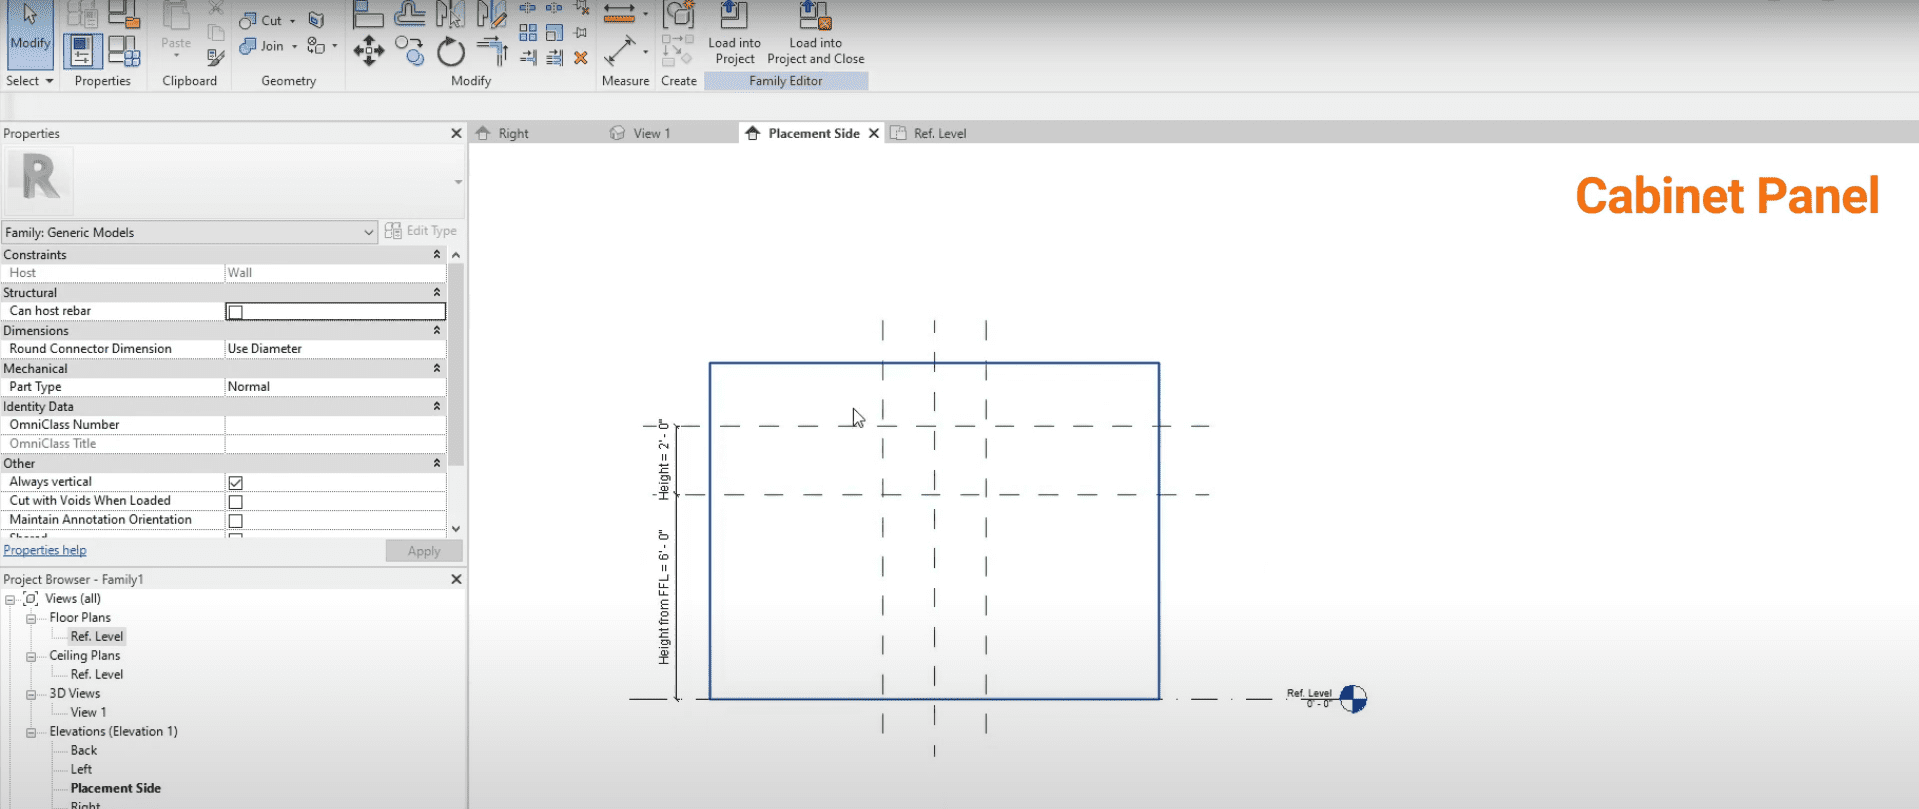Toggle the Properties palette icon
Viewport: 1919px width, 809px height.
coord(82,50)
